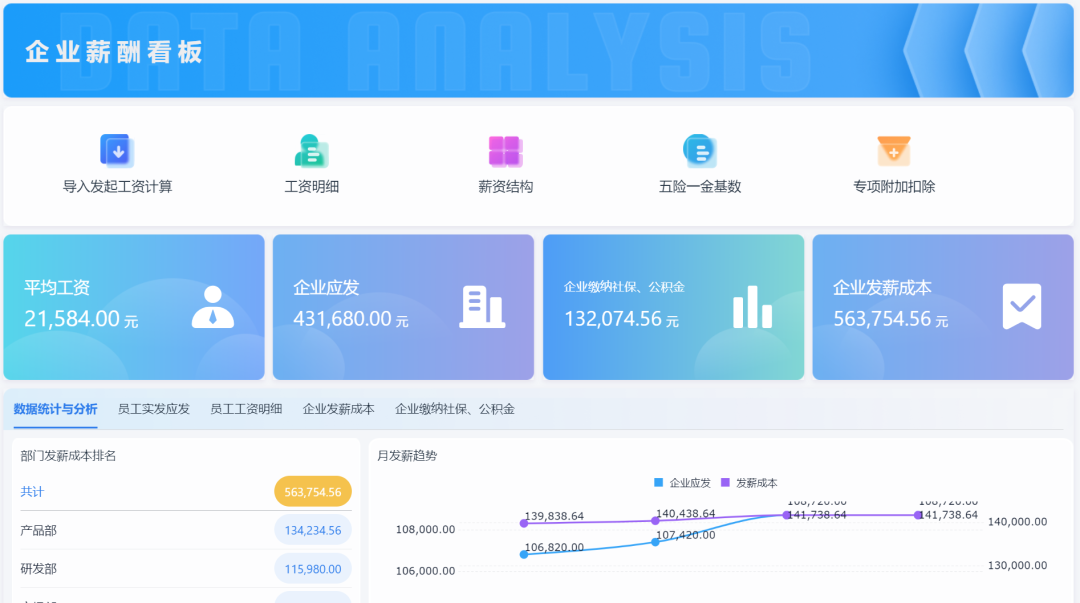This screenshot has width=1080, height=603.
Task: Open the 五险一金基数 icon
Action: tap(699, 151)
